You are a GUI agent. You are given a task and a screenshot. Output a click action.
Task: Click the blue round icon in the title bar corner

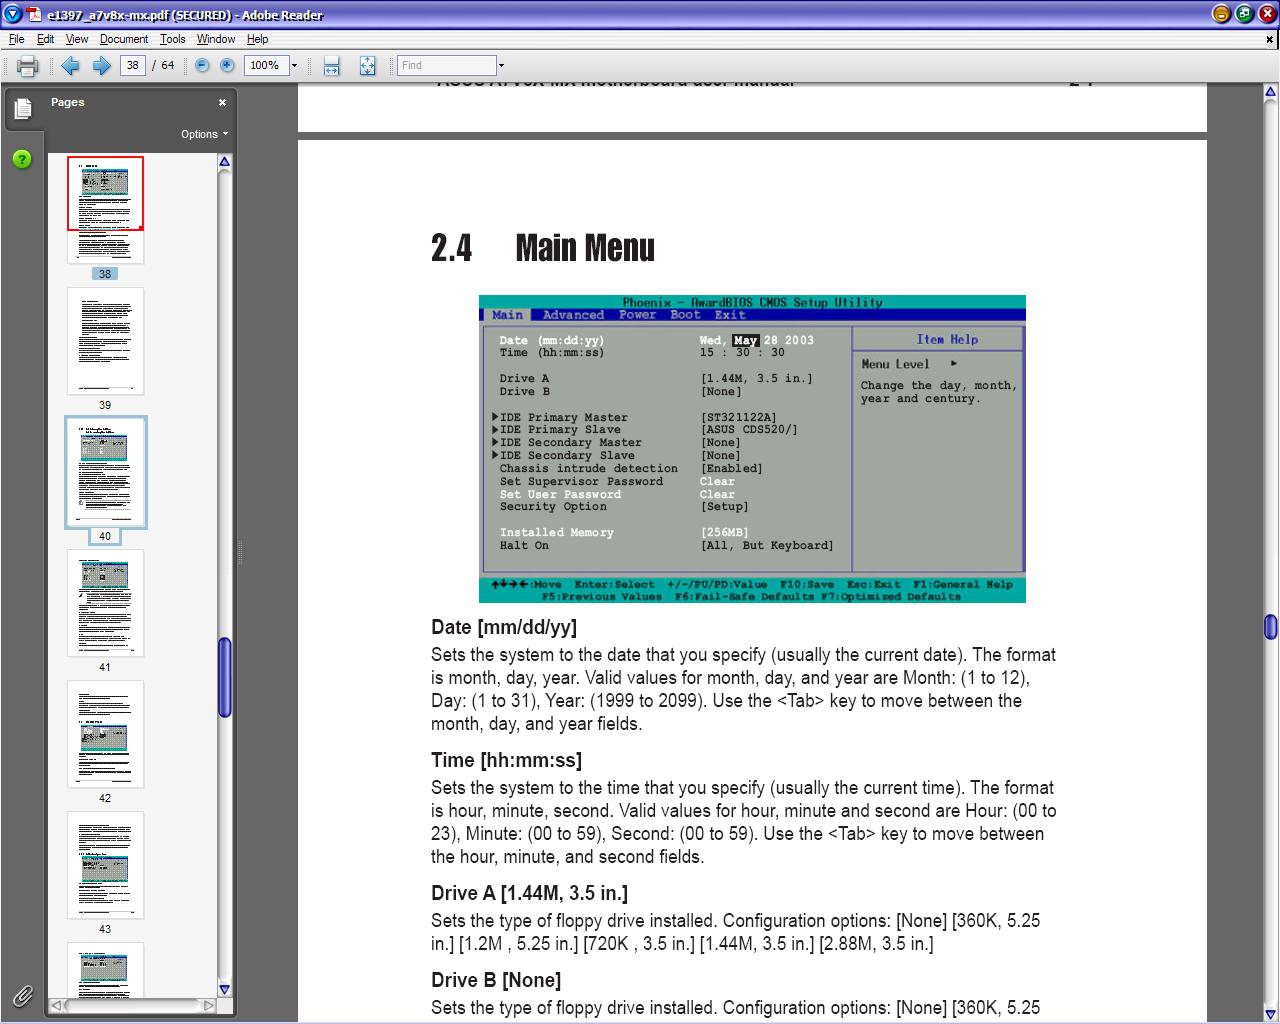click(x=11, y=14)
